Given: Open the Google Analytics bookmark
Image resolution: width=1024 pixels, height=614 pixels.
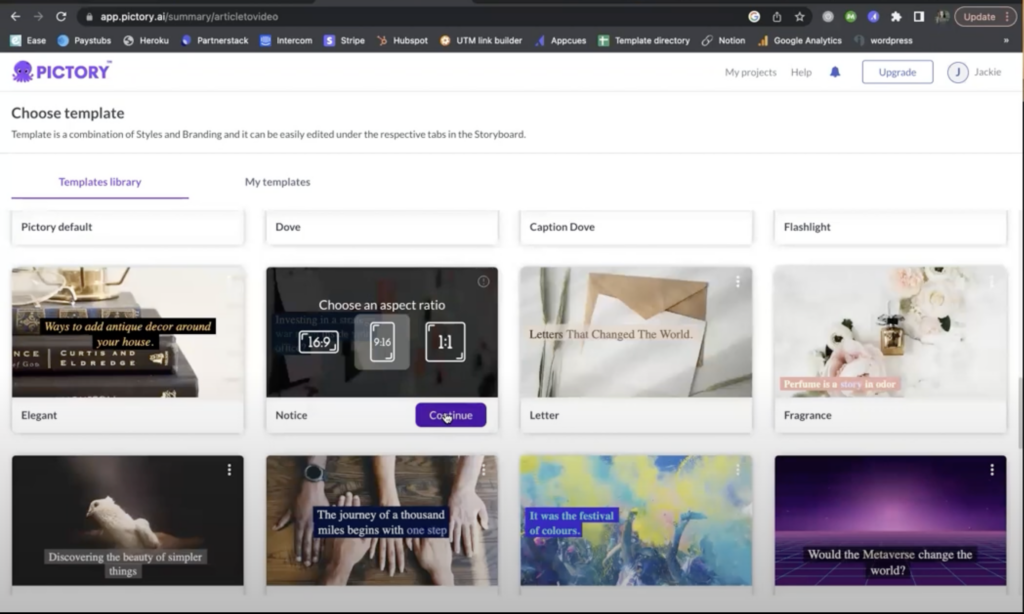Looking at the screenshot, I should coord(799,40).
